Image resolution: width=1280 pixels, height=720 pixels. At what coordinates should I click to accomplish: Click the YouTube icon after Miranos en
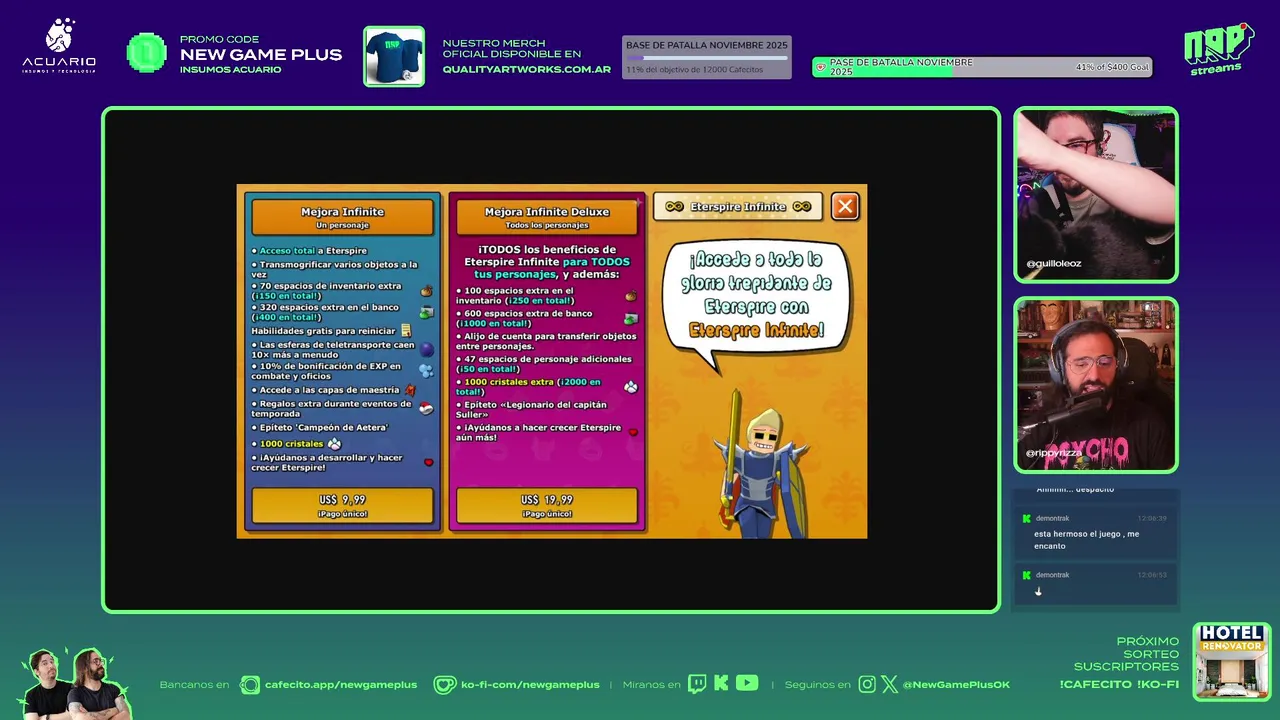click(x=747, y=684)
